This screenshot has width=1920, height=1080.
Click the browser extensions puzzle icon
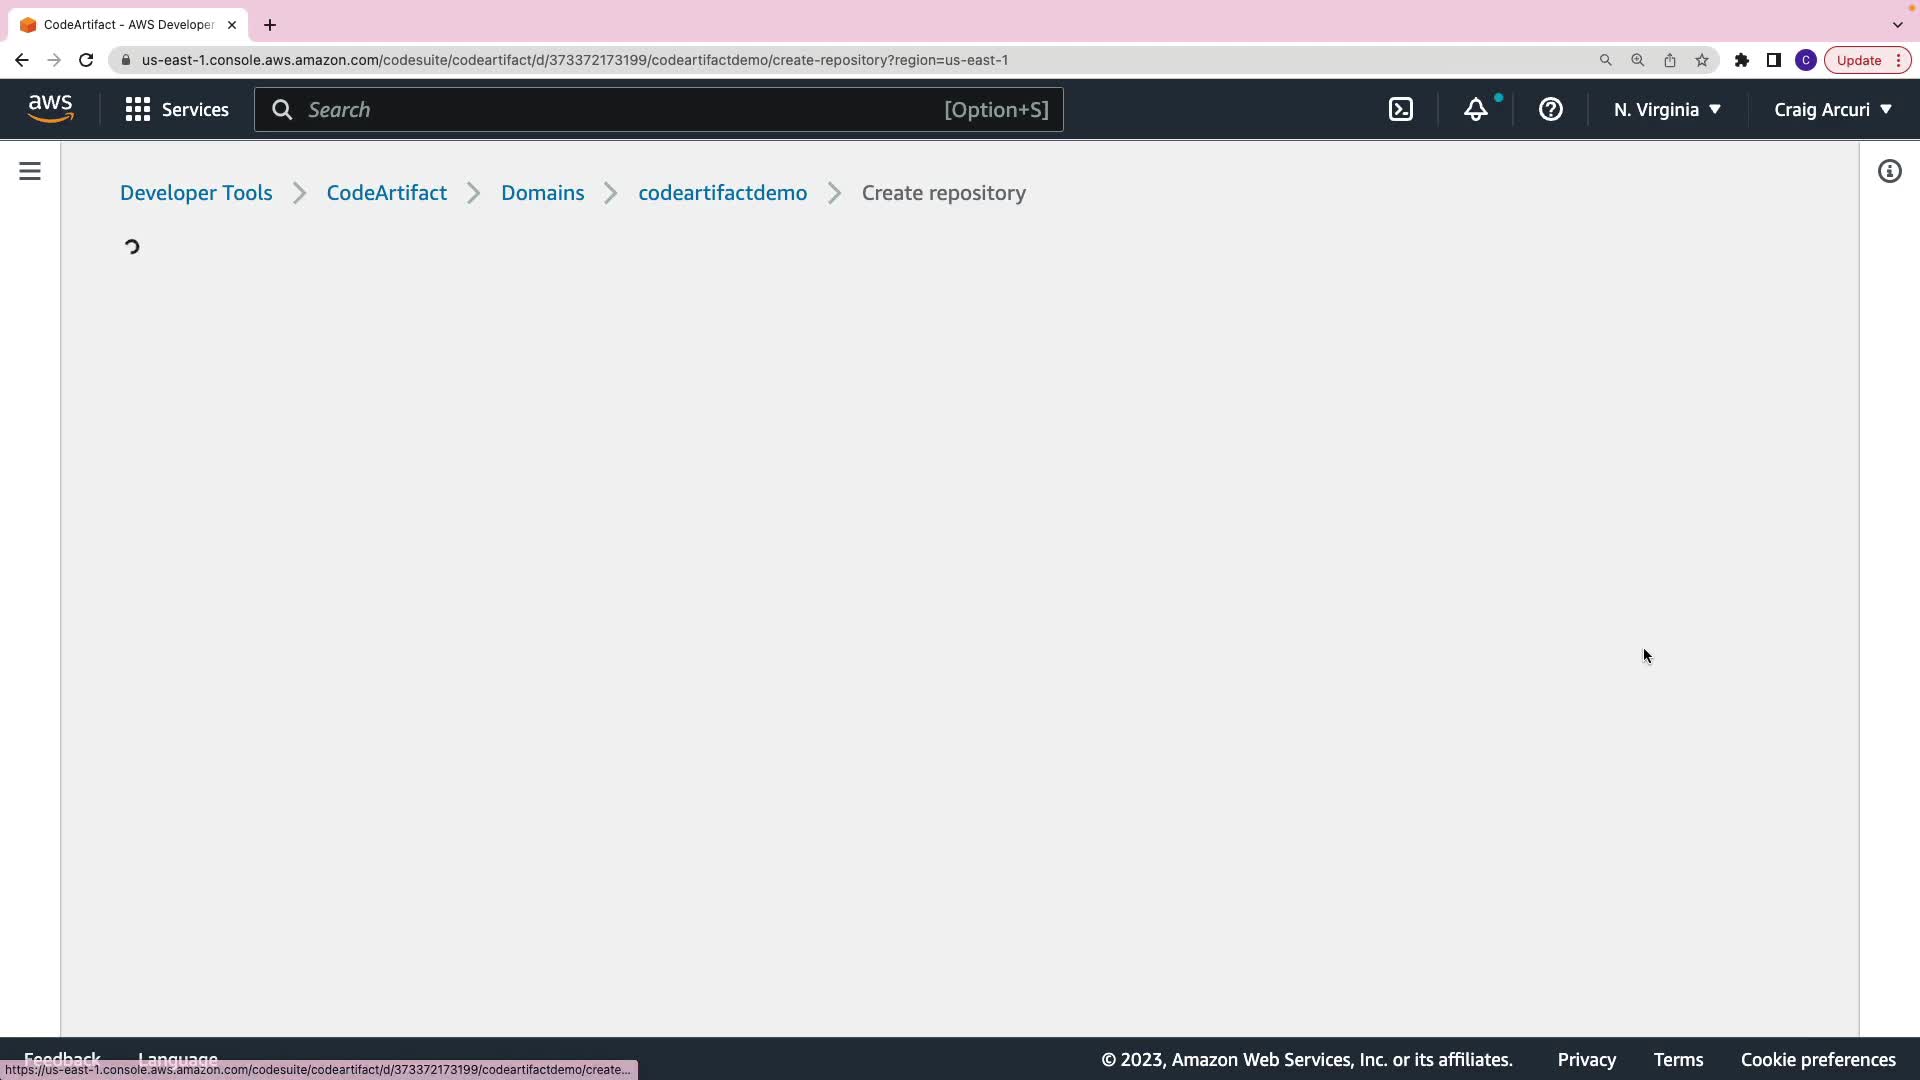[1741, 60]
